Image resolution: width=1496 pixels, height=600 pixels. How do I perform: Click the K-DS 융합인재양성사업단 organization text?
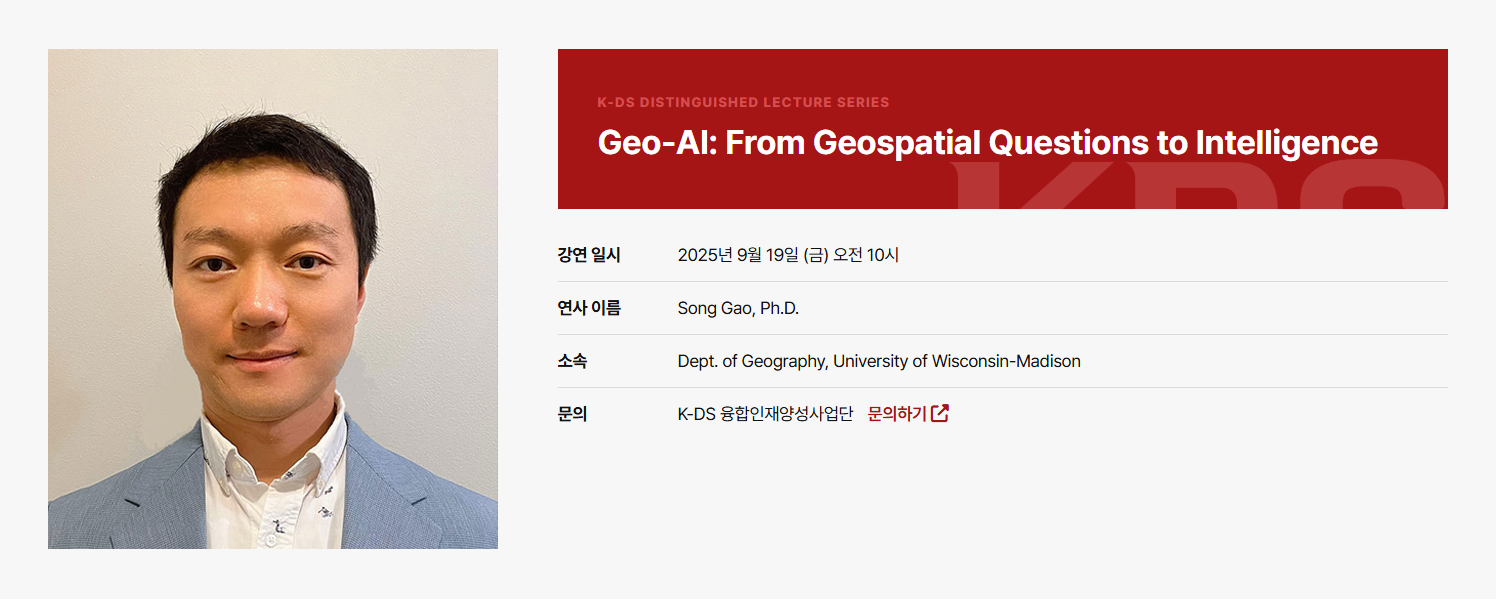coord(765,414)
